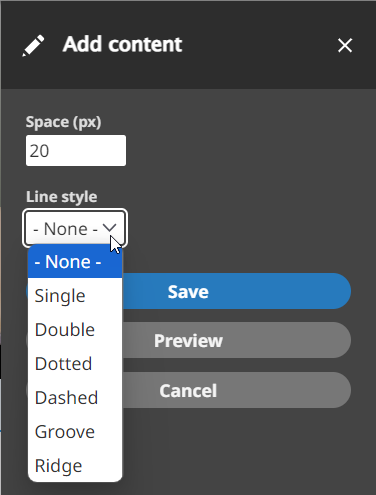Collapse the dropdown using its chevron arrow
Screen dimensions: 376x495
tap(109, 228)
